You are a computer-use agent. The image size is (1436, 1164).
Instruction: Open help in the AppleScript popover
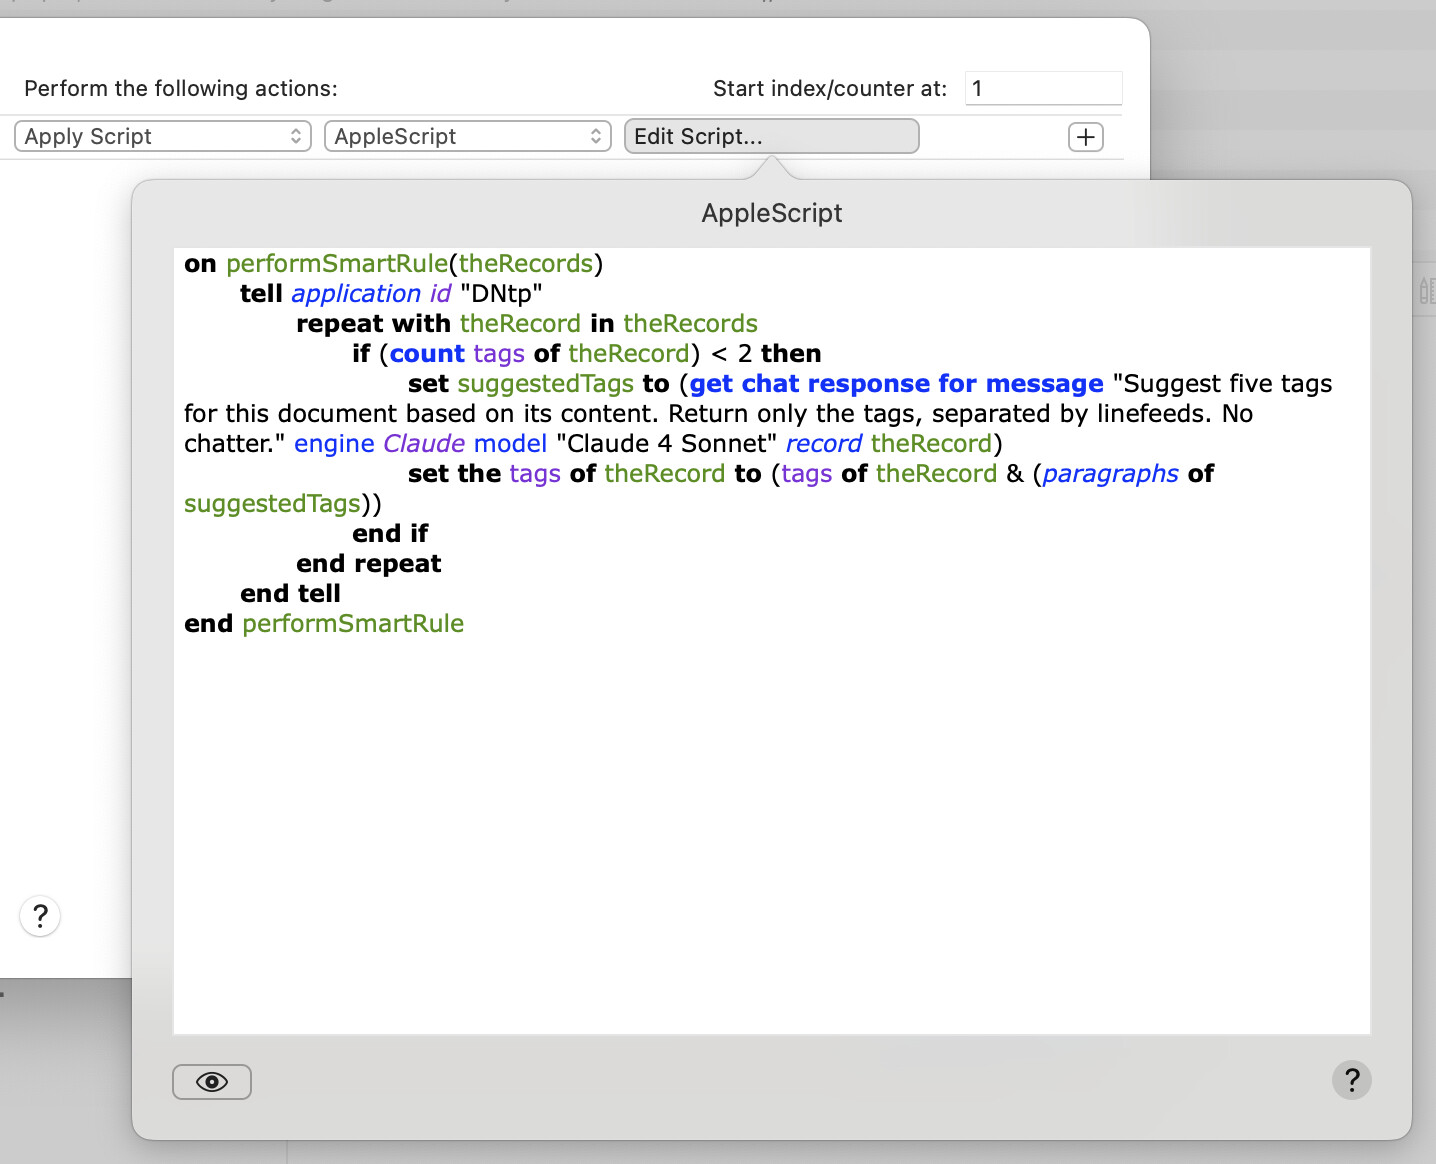(x=1351, y=1080)
